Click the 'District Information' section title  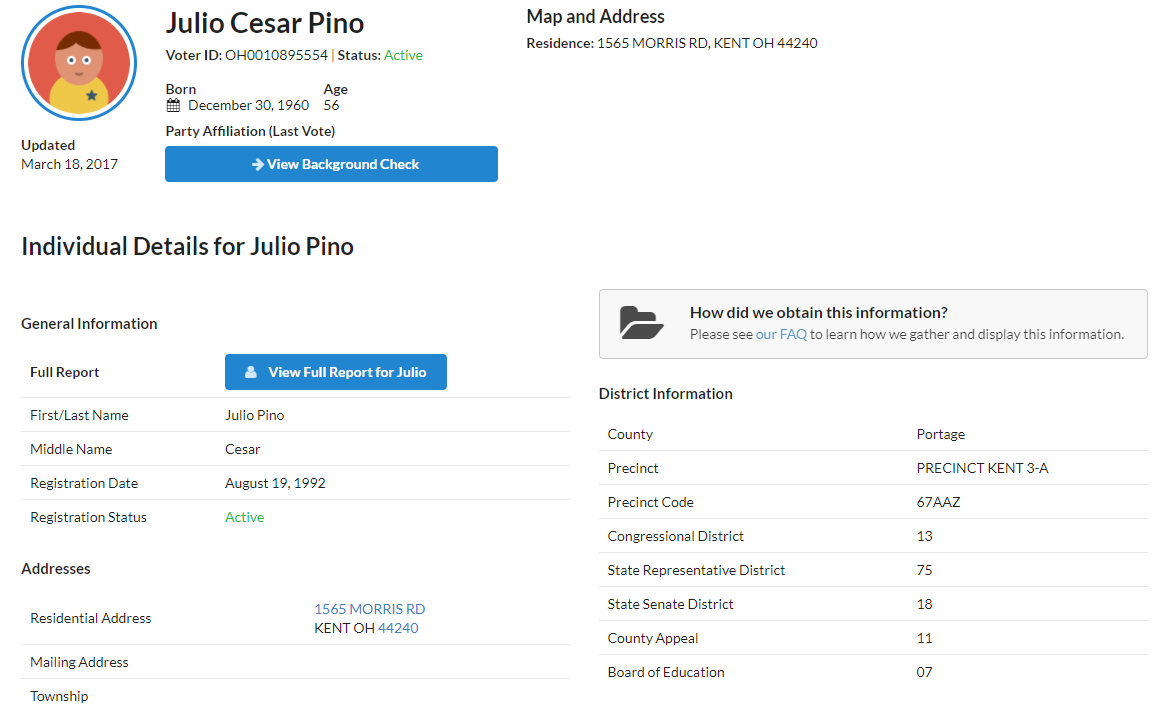coord(665,394)
